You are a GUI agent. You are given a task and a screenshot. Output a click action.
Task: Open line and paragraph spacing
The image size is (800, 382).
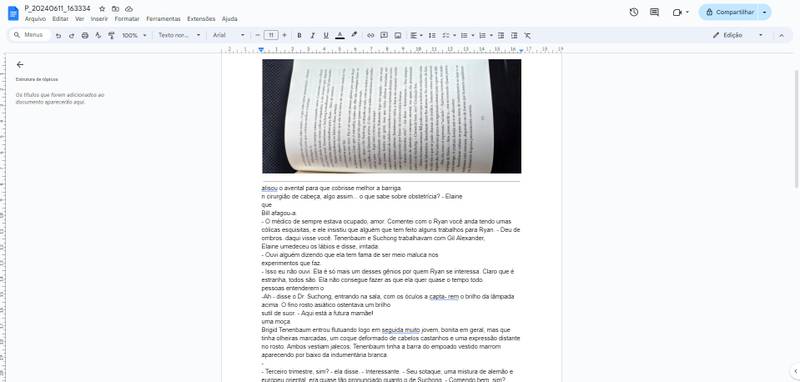point(432,35)
